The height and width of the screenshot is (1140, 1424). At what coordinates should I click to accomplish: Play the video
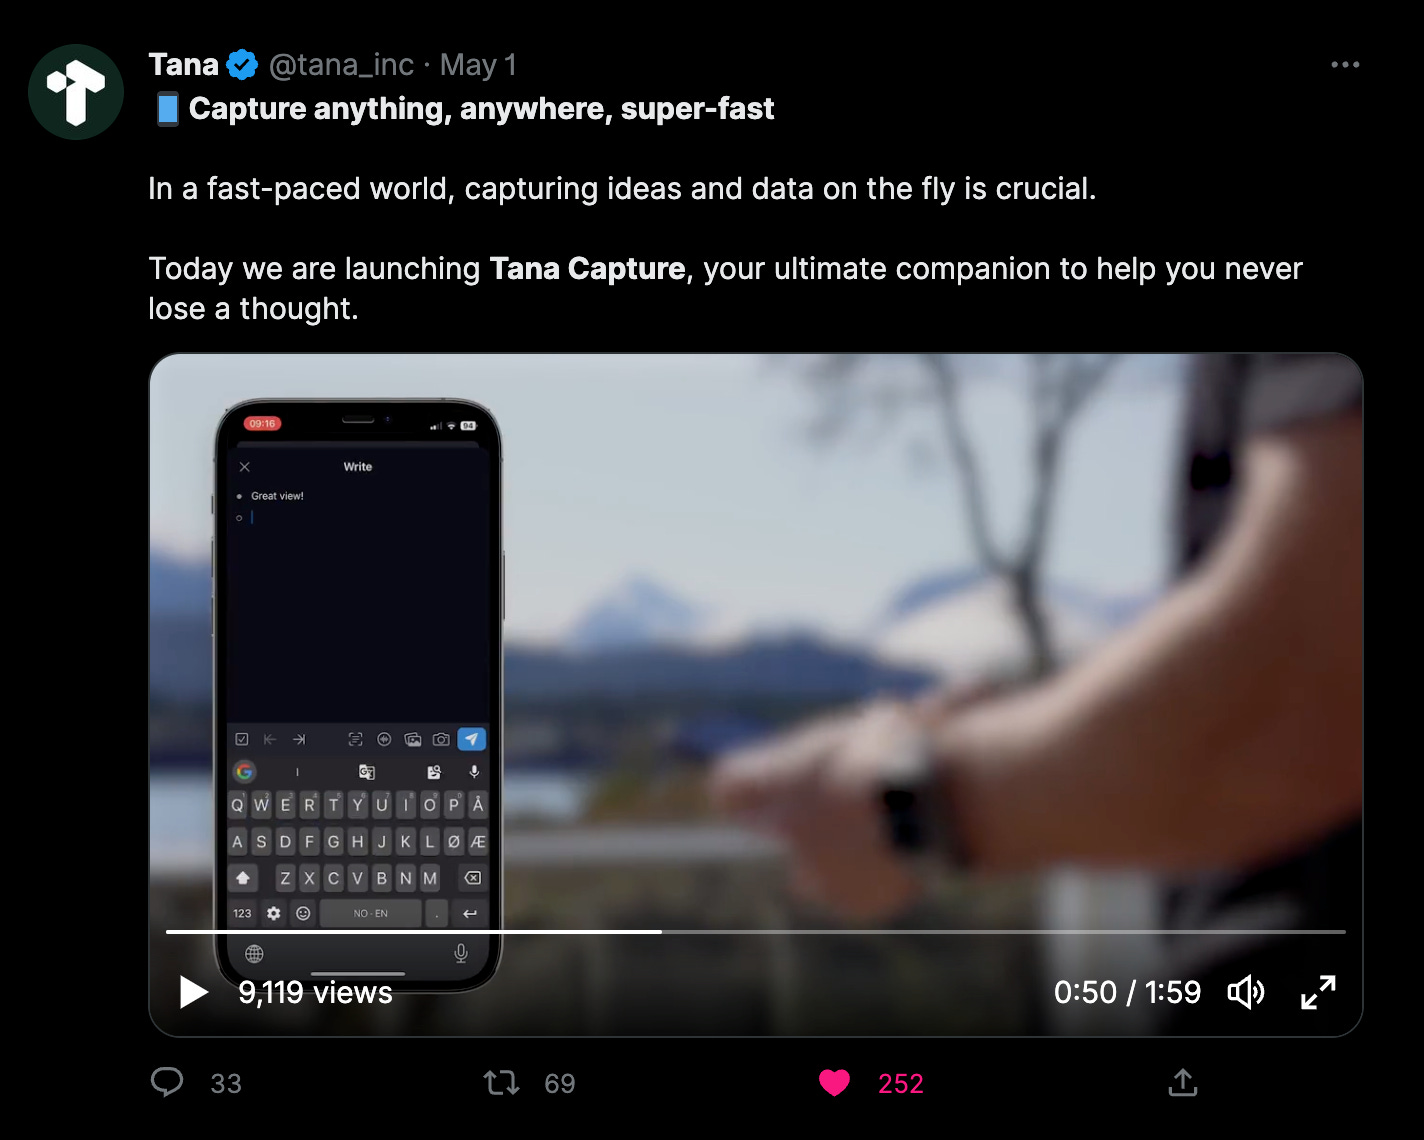193,992
